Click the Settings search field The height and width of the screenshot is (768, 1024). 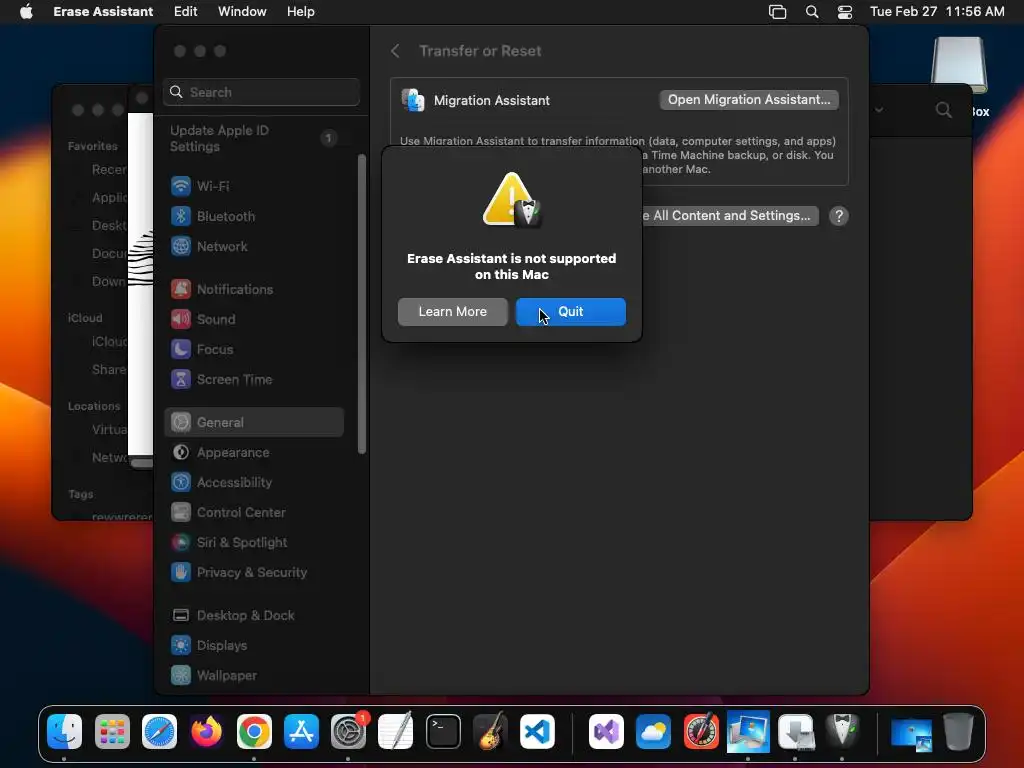261,92
